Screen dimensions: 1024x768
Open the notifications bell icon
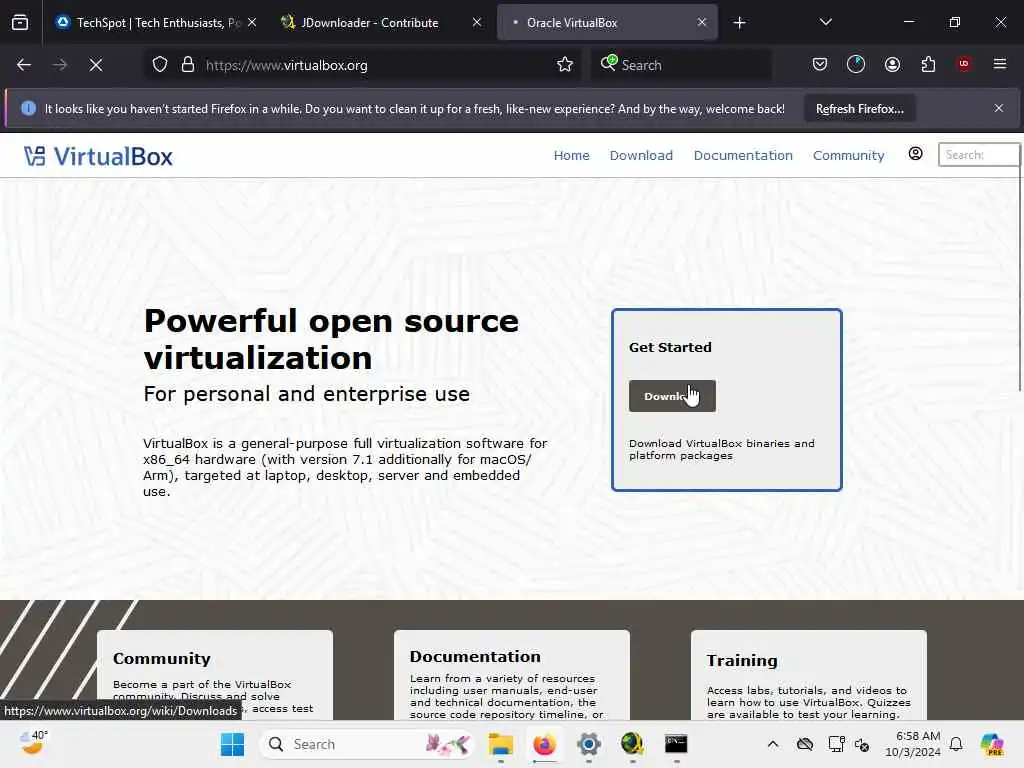click(956, 744)
